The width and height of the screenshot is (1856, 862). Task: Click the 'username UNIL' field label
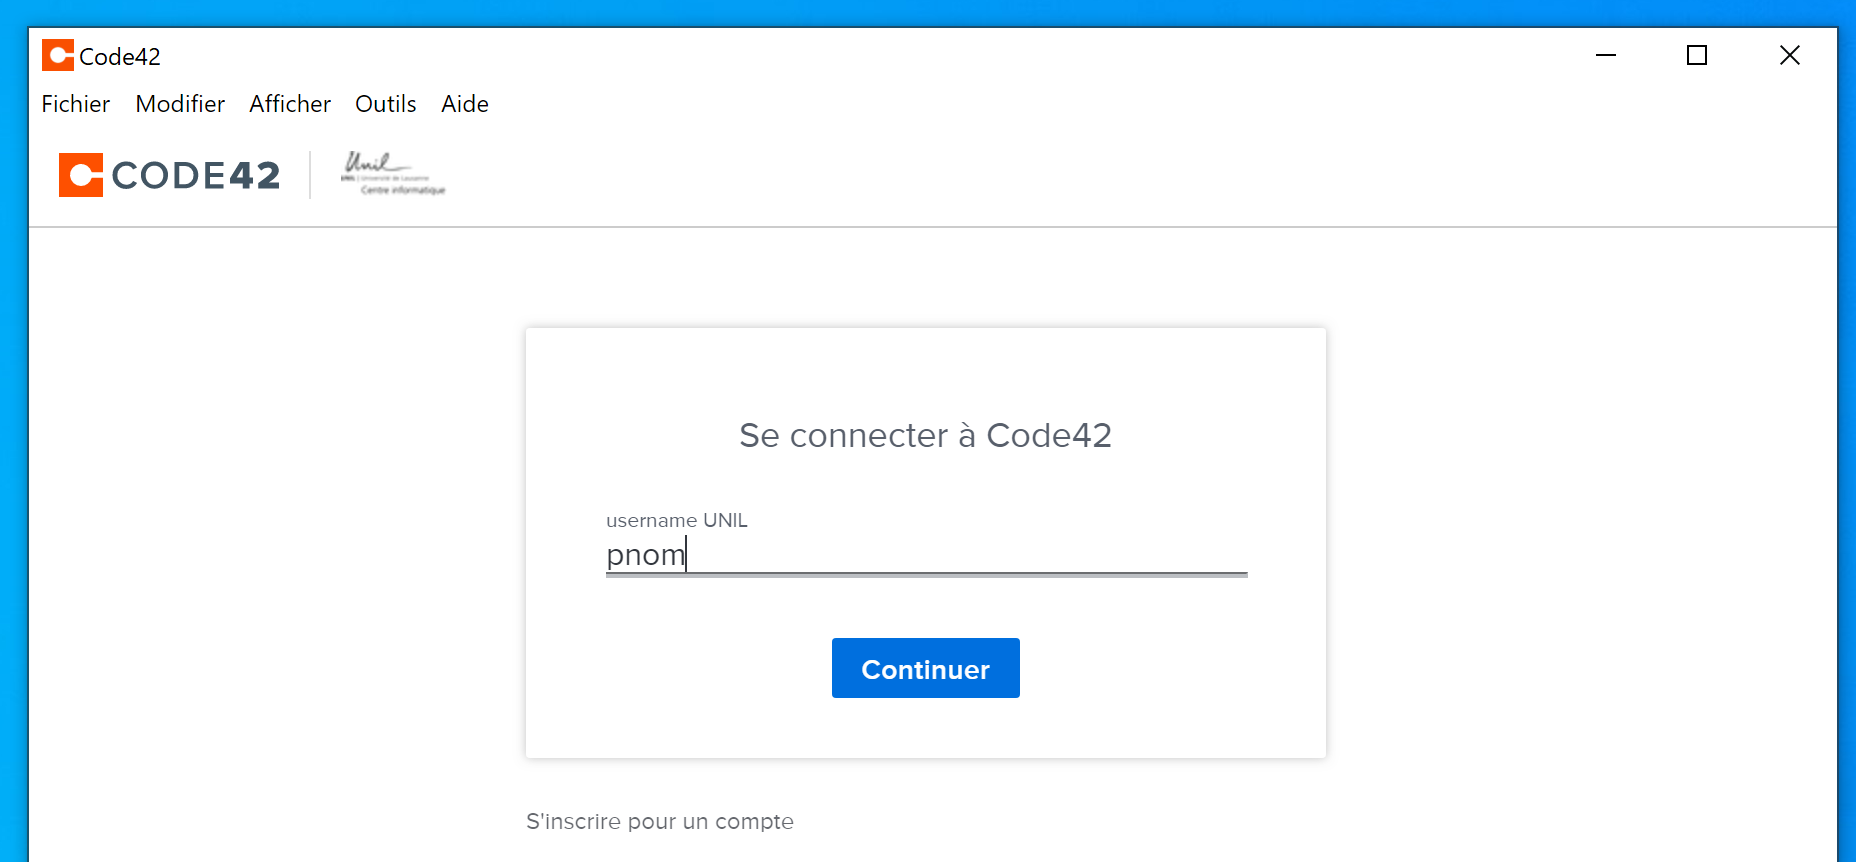[x=677, y=521]
